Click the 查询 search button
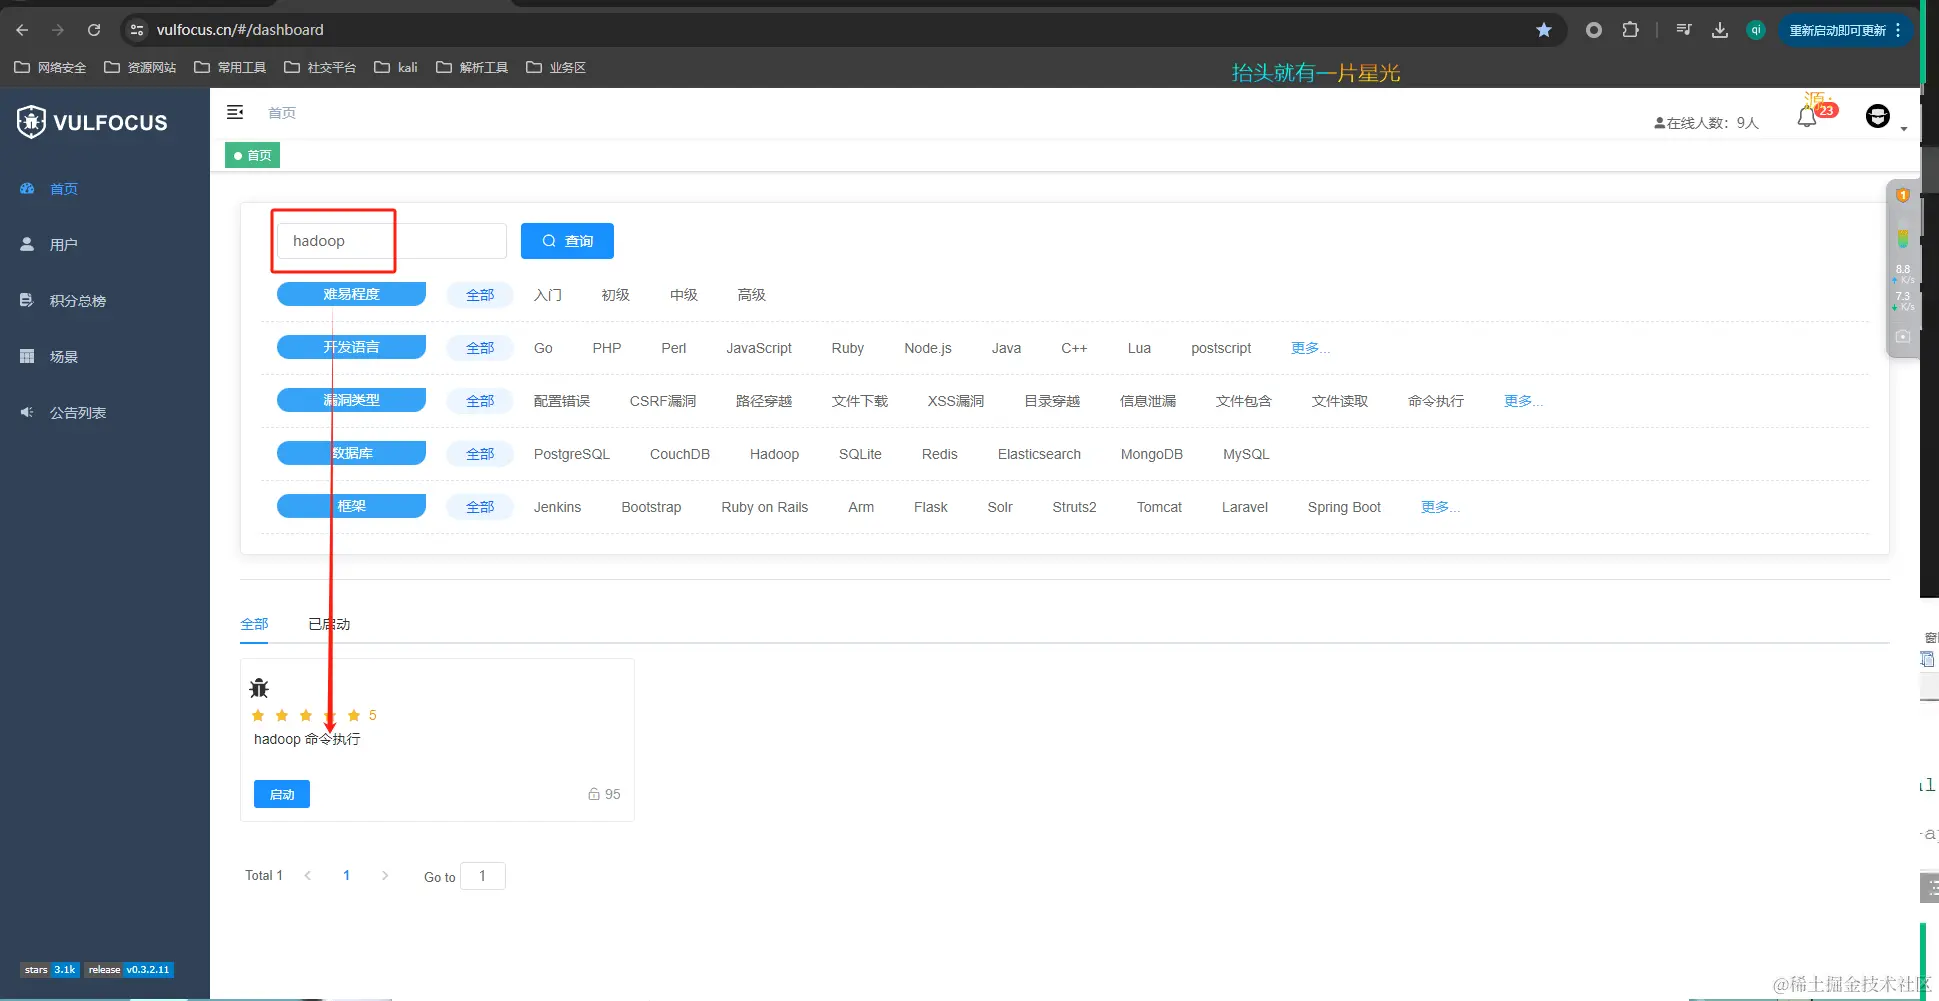Screen dimensions: 1939x1001 pyautogui.click(x=567, y=241)
